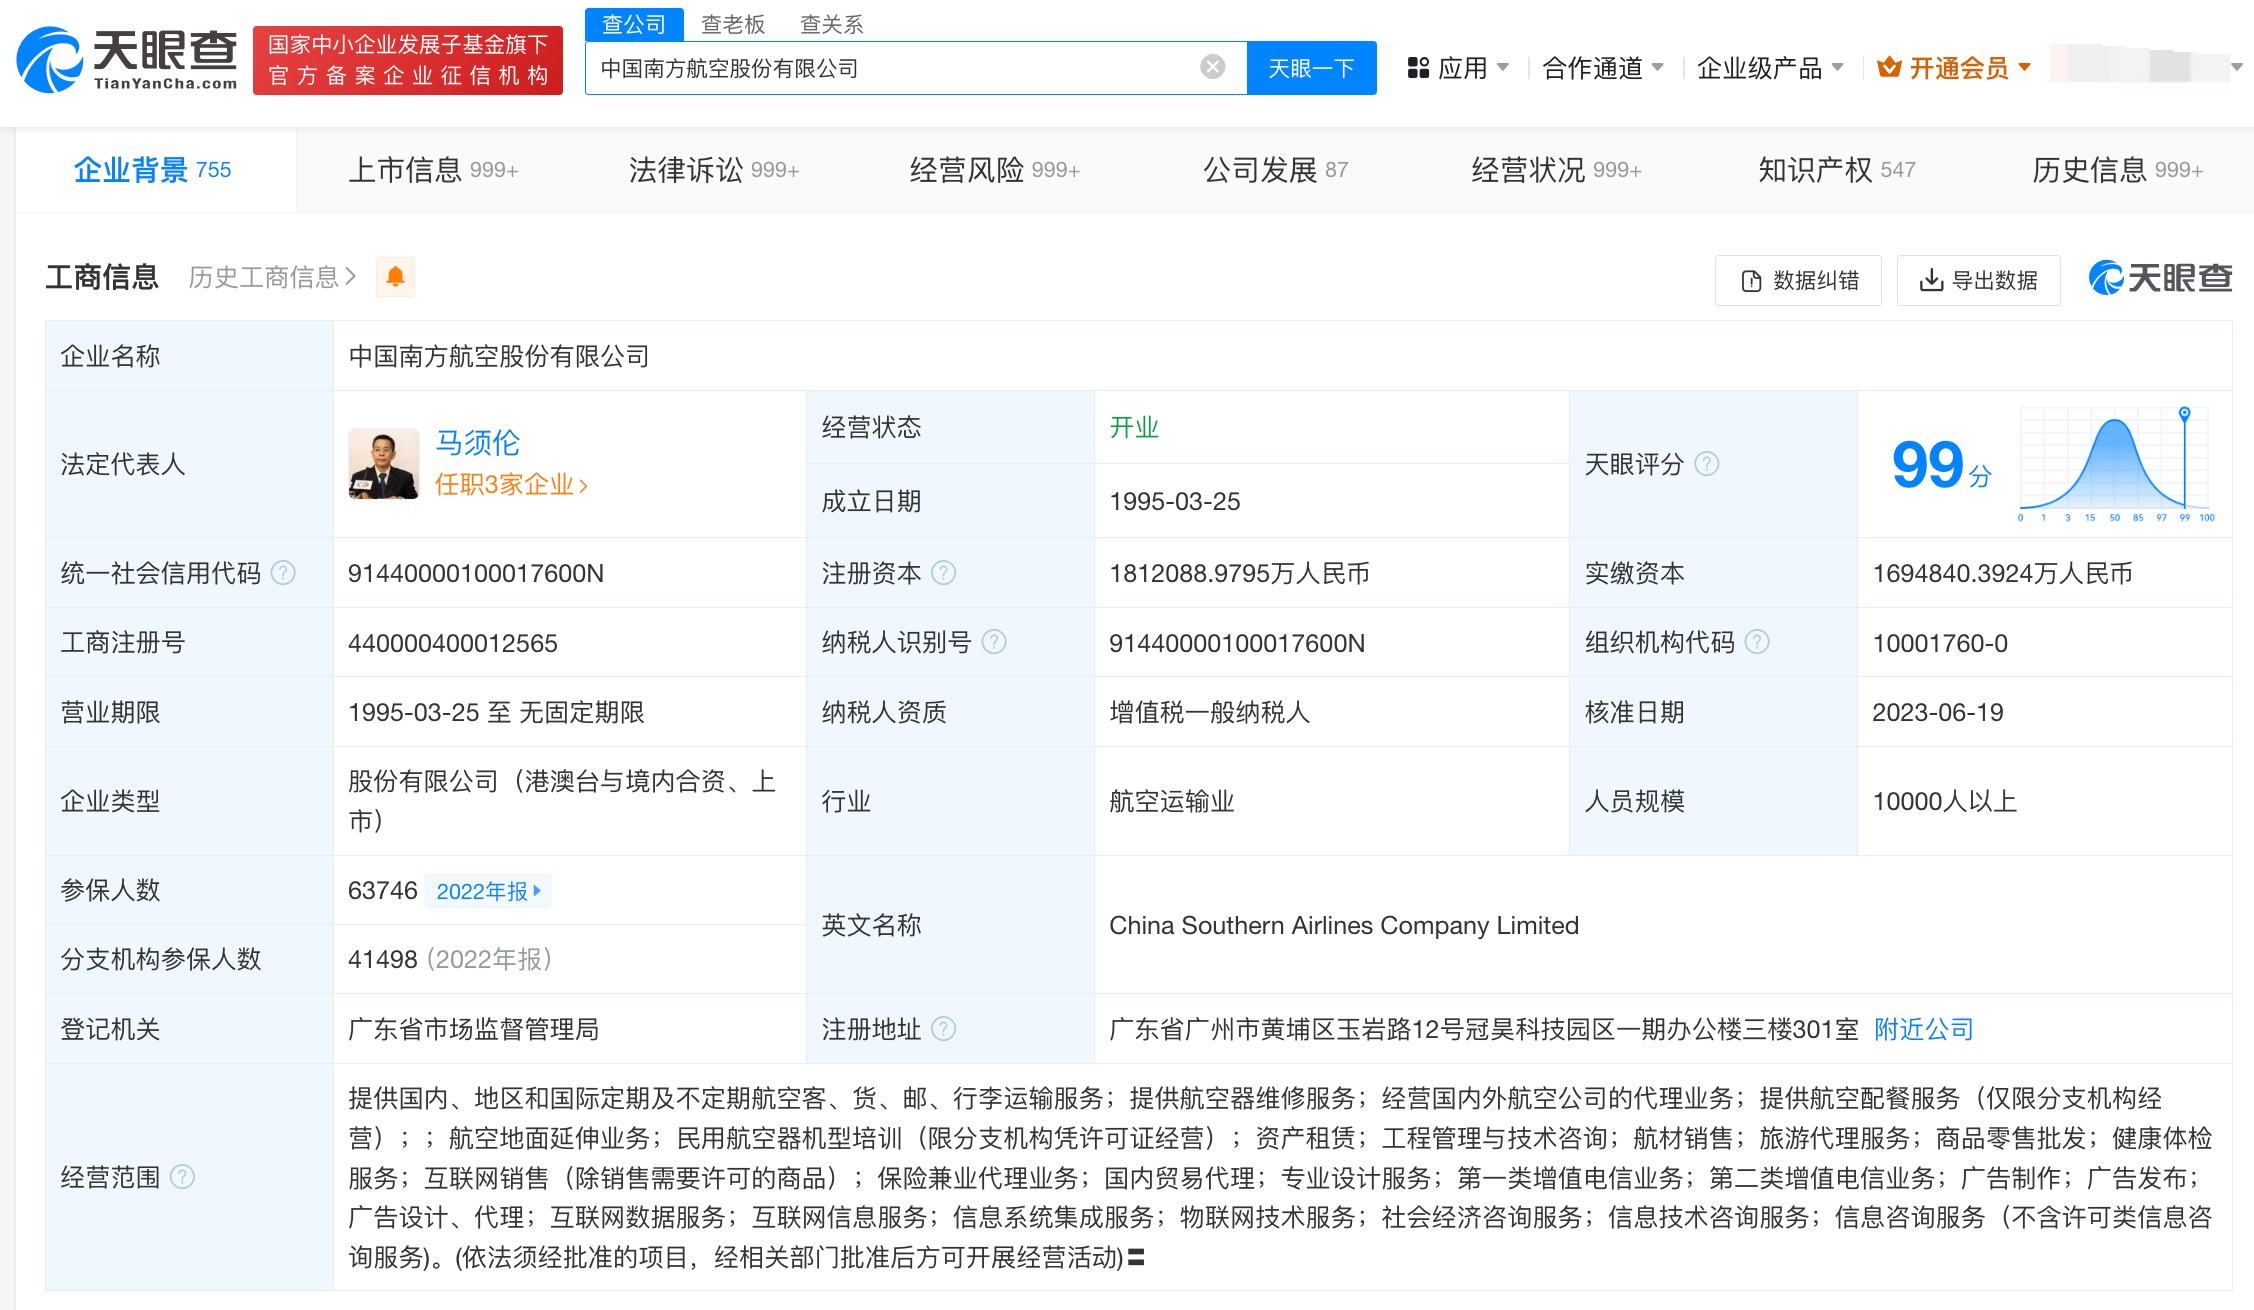
Task: Click the red 国家中小企业发展子基金 banner
Action: pos(408,60)
